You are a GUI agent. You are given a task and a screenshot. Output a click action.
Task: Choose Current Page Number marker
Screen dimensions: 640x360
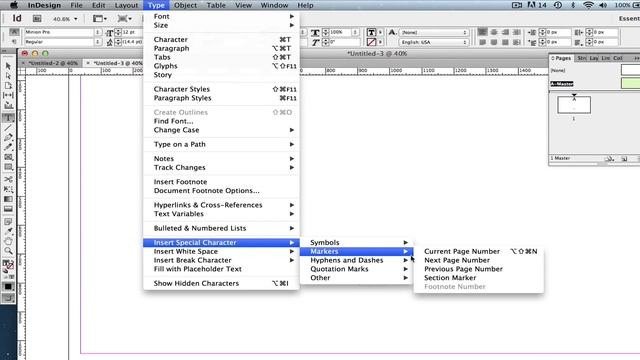(478, 251)
